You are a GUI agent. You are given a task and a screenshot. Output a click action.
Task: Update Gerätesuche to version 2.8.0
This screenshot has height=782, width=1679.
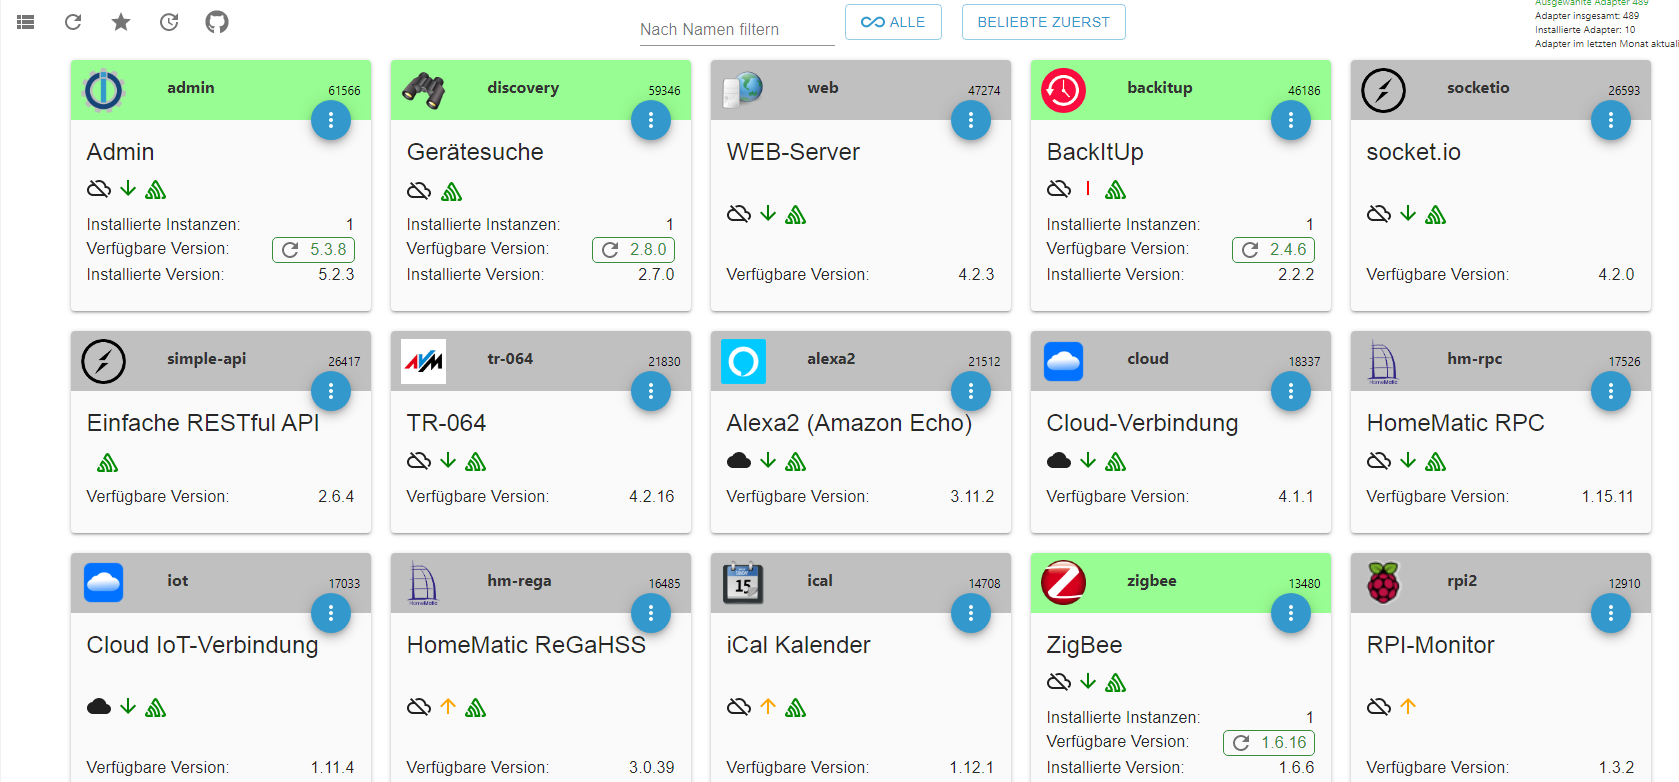pos(633,250)
